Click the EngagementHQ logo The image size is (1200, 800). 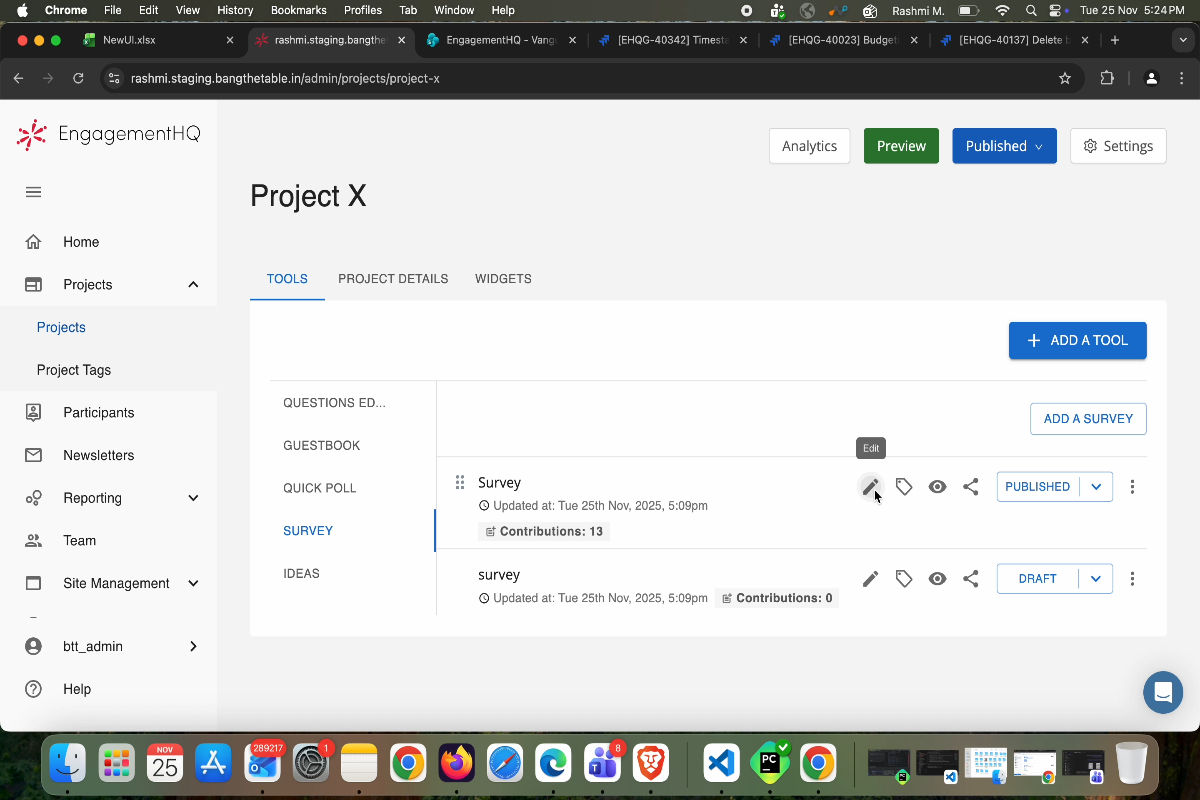point(108,134)
